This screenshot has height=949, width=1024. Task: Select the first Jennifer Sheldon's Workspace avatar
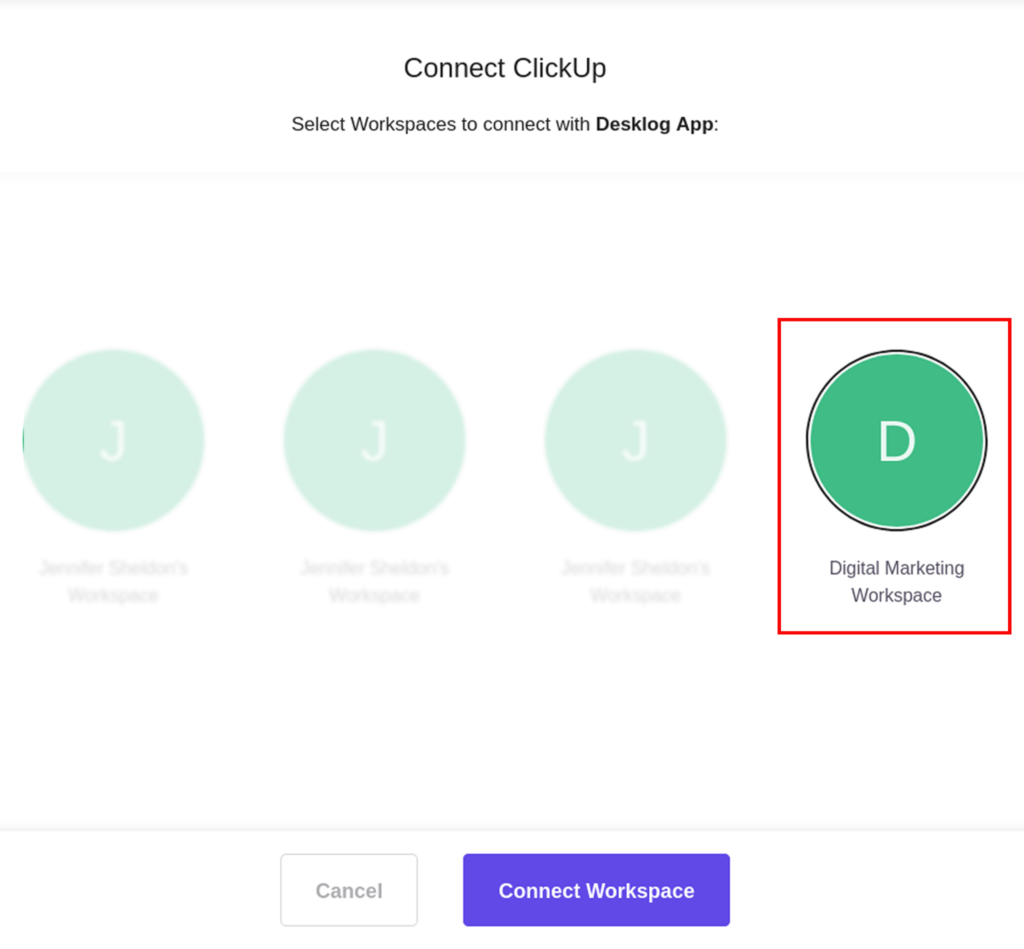coord(114,440)
